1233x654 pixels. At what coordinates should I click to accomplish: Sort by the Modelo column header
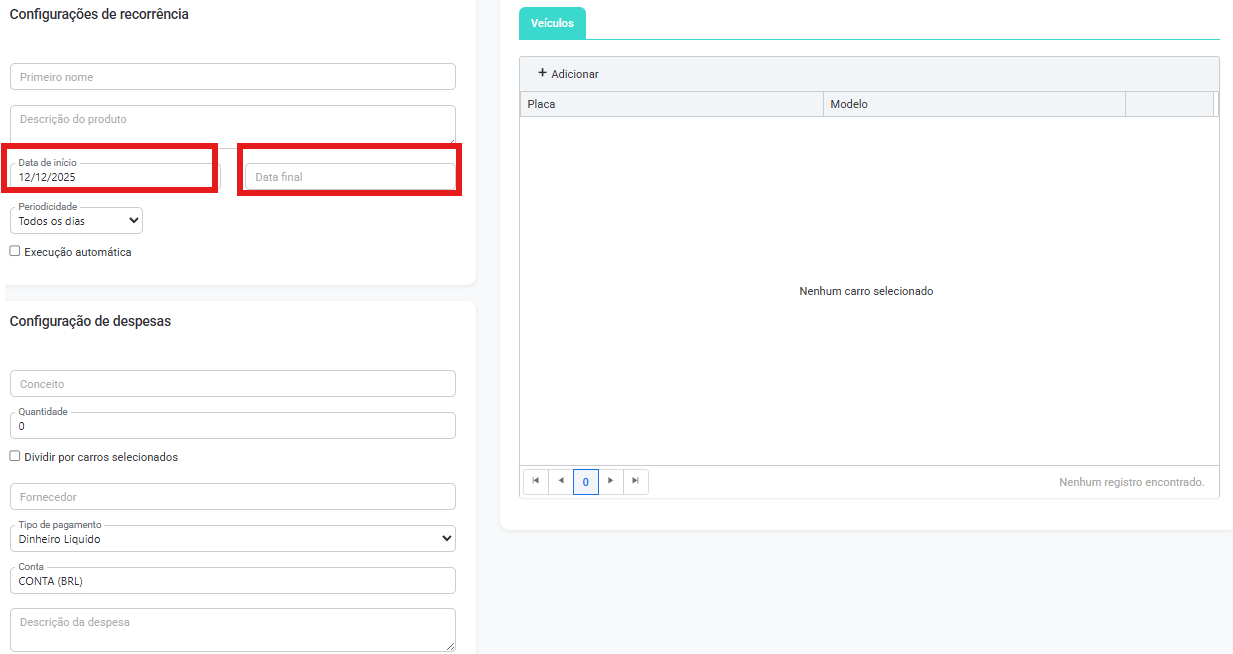(x=973, y=104)
